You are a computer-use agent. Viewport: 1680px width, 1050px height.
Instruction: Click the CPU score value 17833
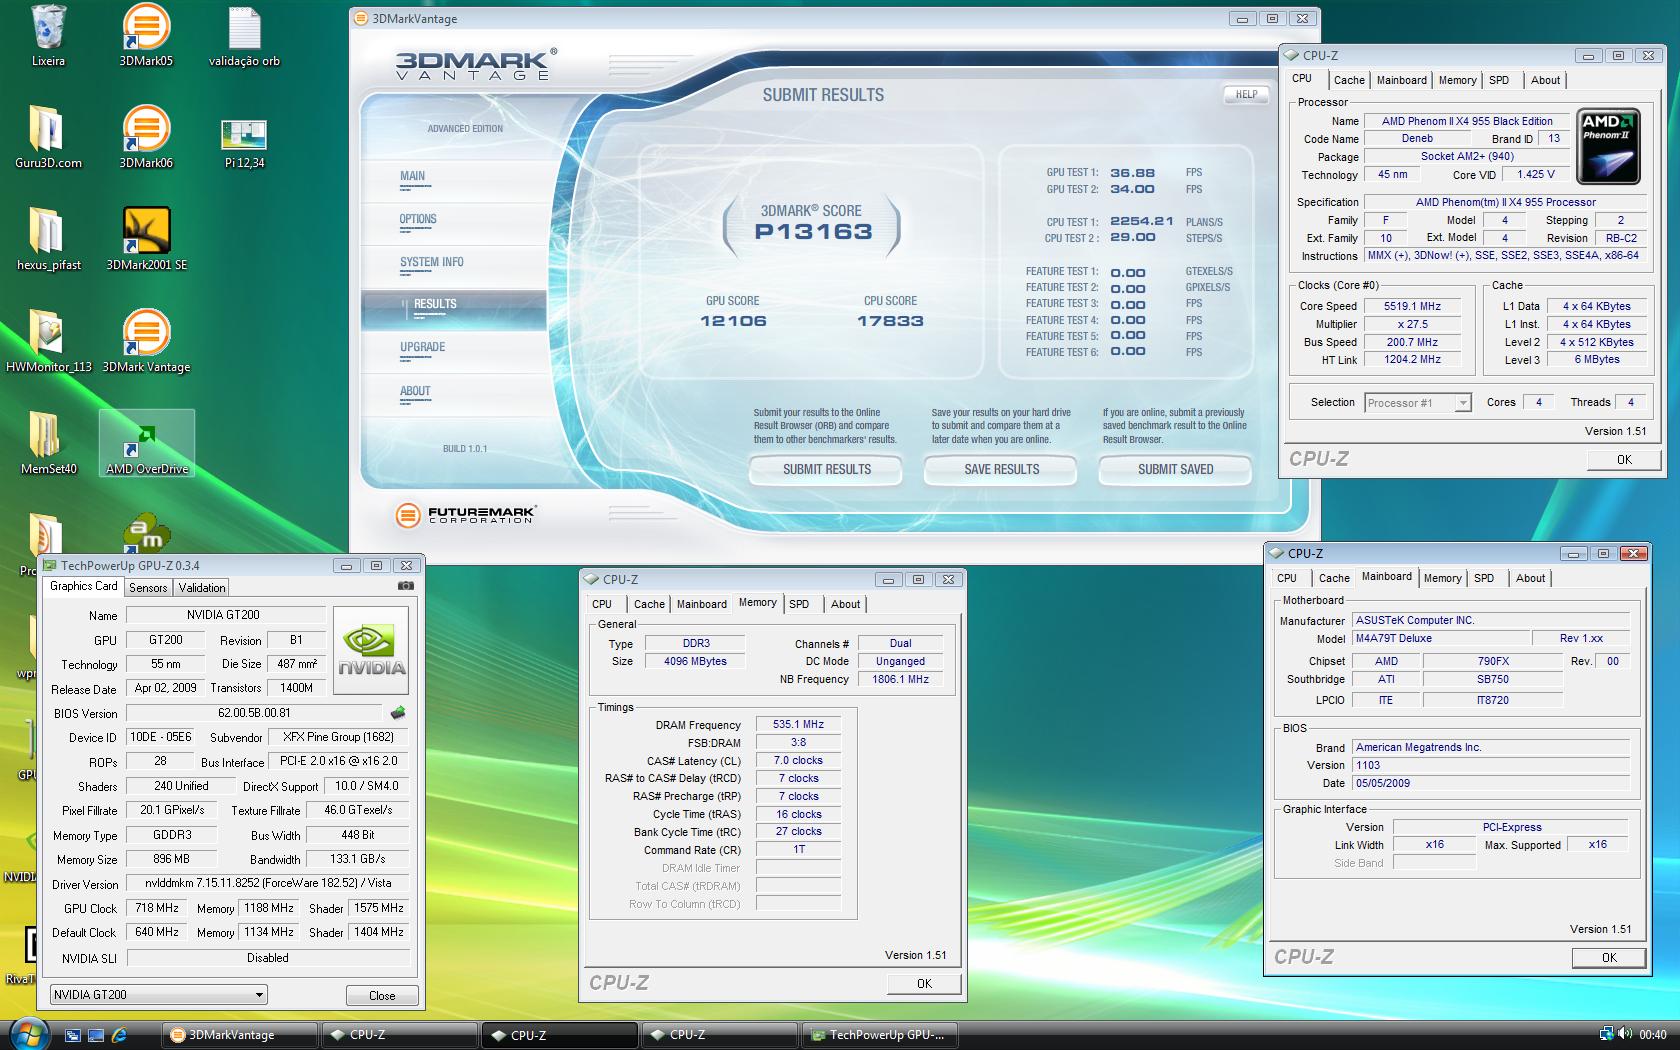(890, 321)
